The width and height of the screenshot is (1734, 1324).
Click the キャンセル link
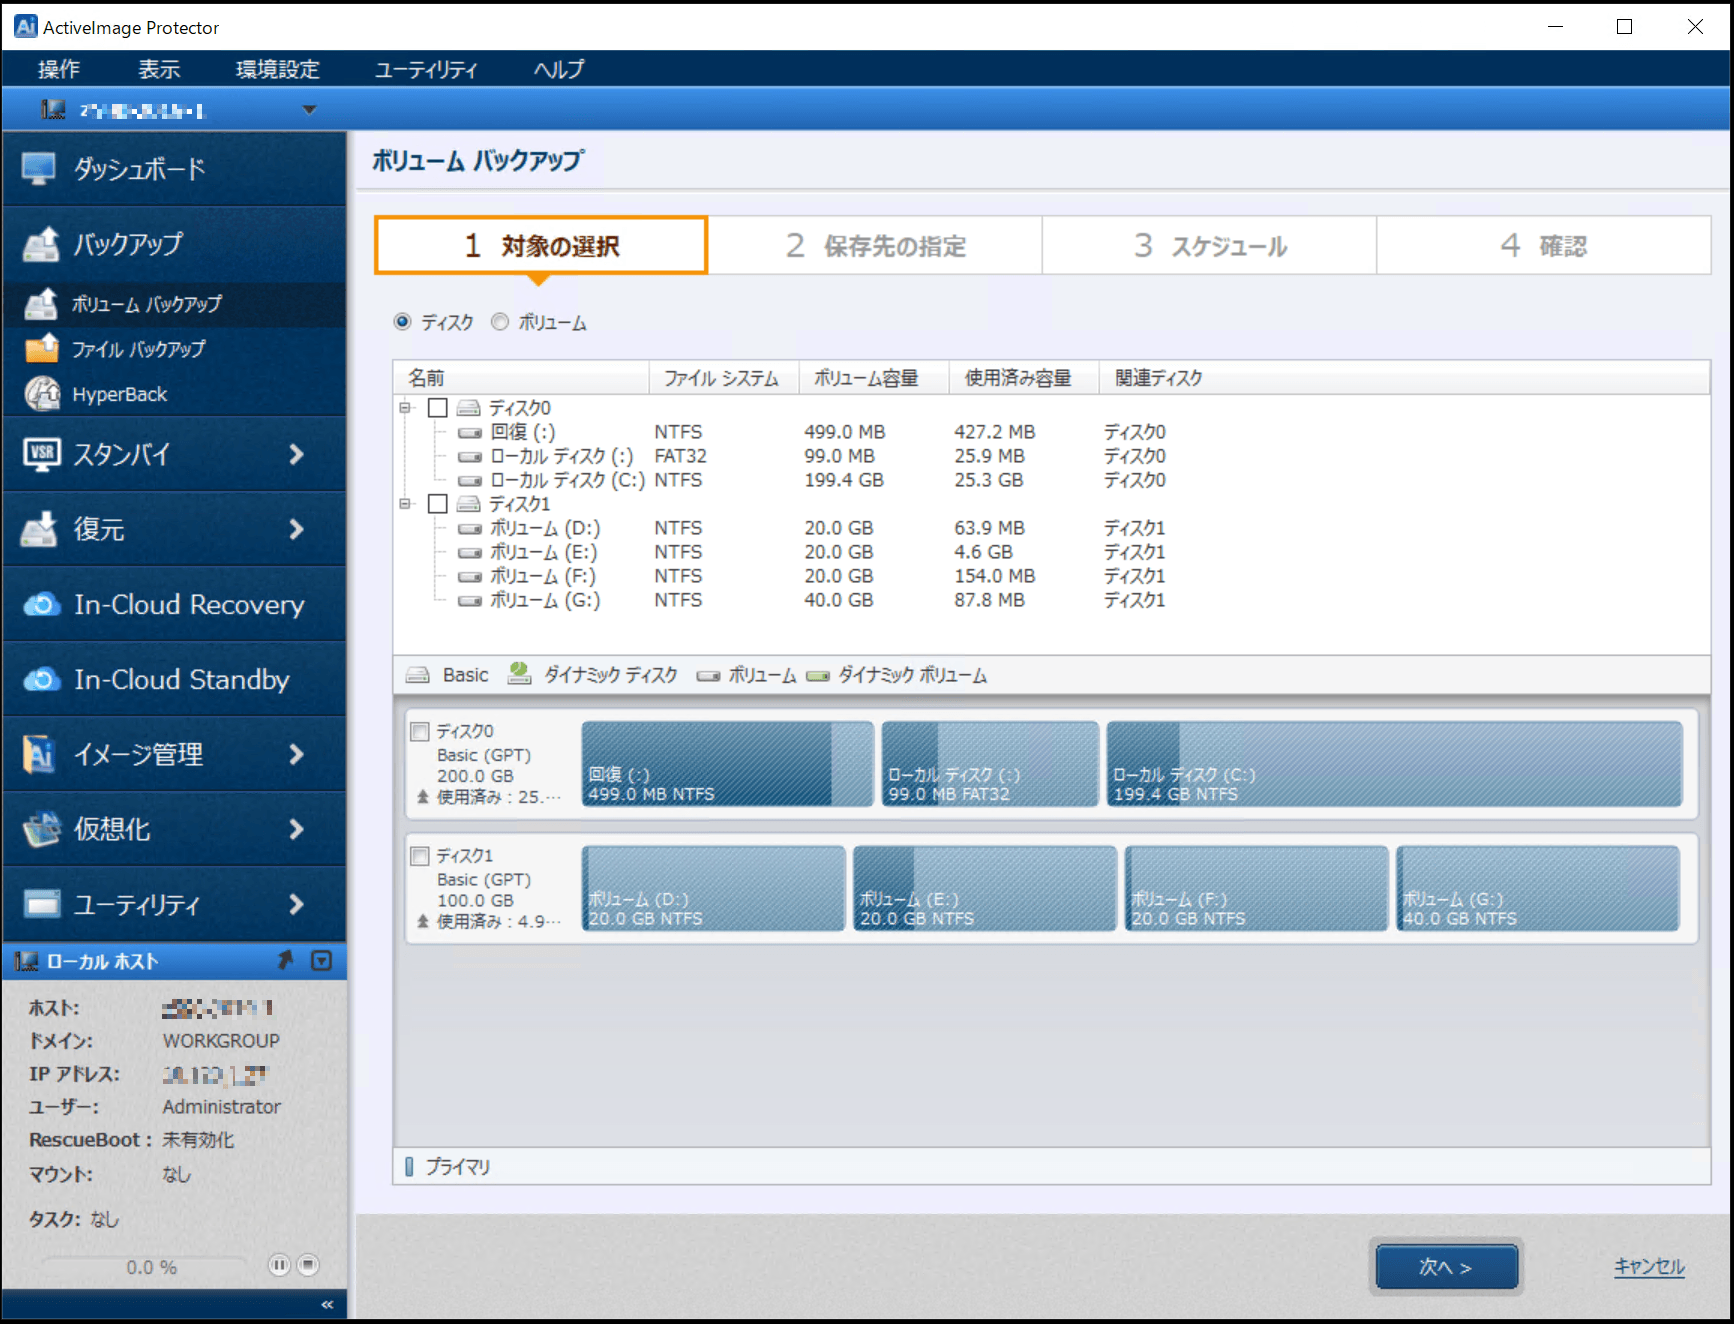click(x=1648, y=1267)
